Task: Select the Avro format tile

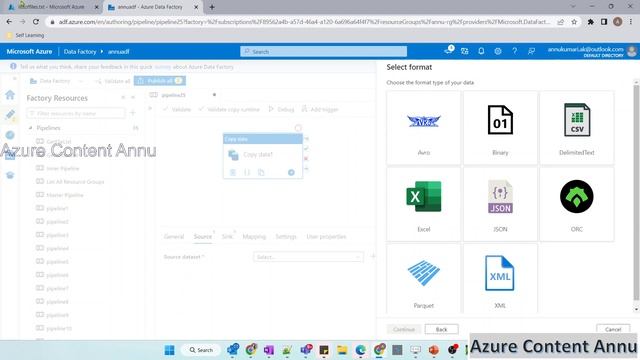Action: (x=423, y=128)
